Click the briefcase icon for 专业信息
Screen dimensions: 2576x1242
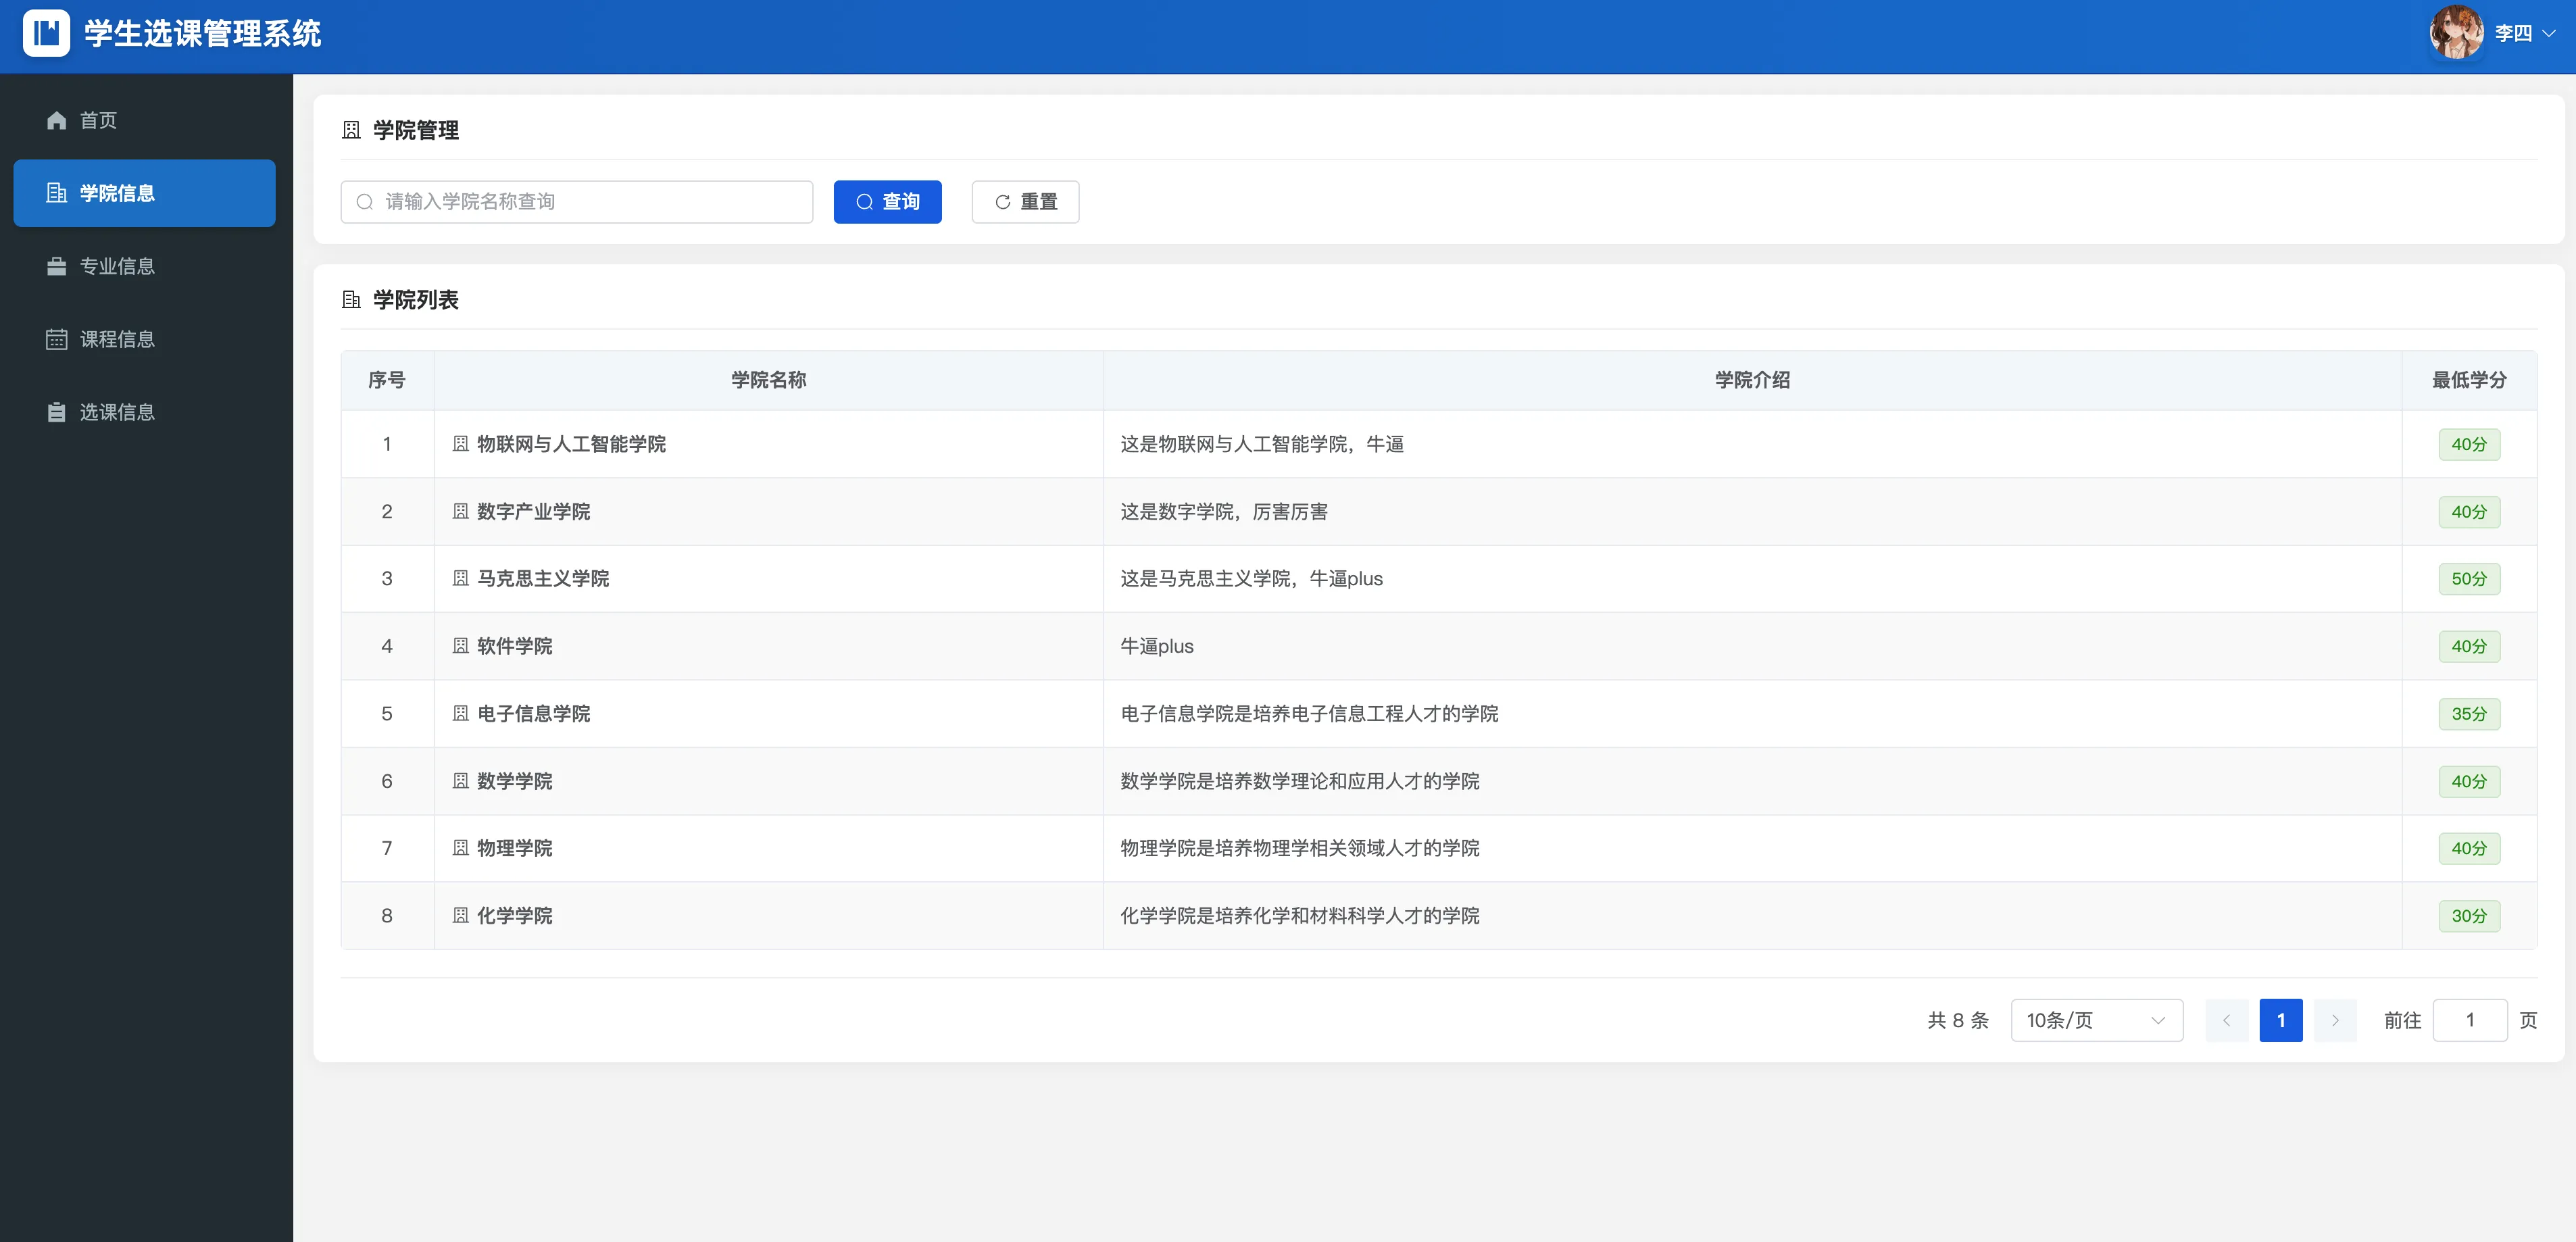(56, 266)
